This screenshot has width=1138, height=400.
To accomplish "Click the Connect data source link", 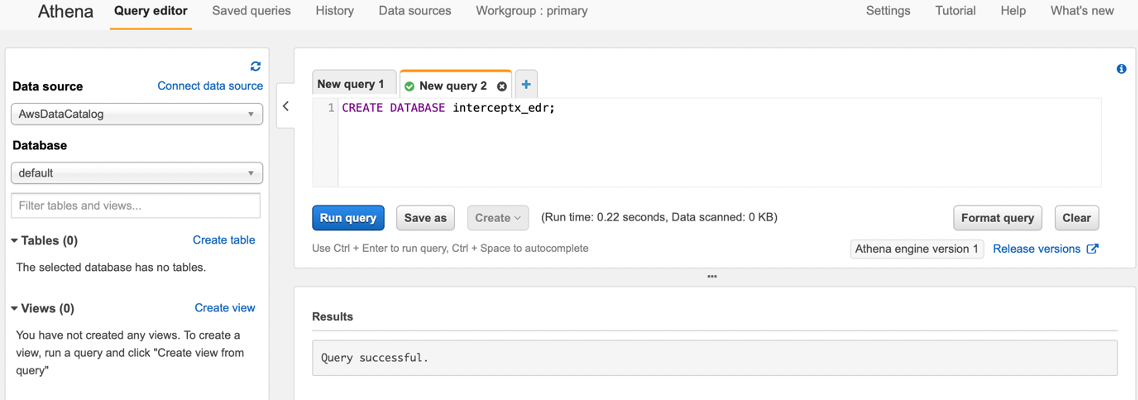I will click(210, 86).
